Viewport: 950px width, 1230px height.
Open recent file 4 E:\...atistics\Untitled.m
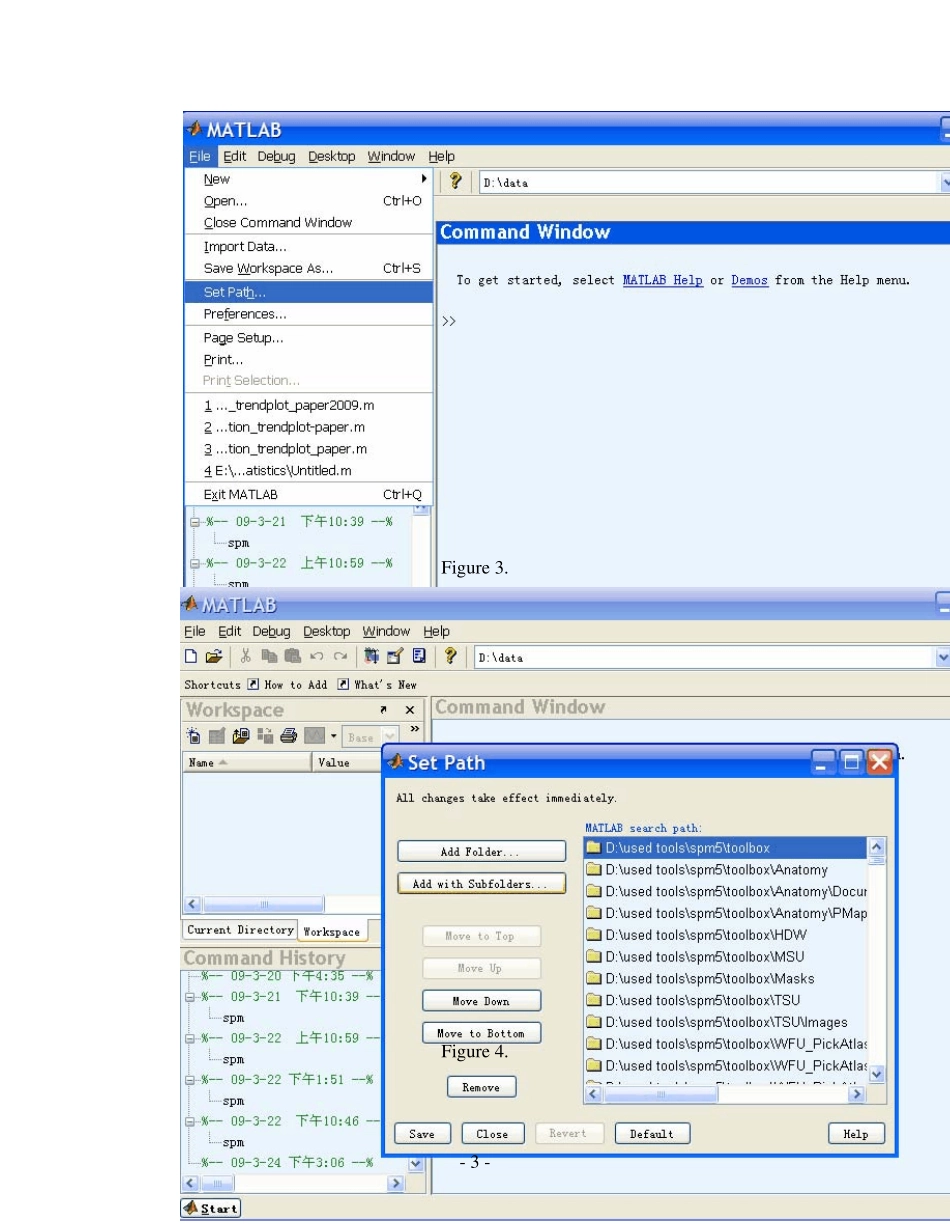tap(308, 471)
